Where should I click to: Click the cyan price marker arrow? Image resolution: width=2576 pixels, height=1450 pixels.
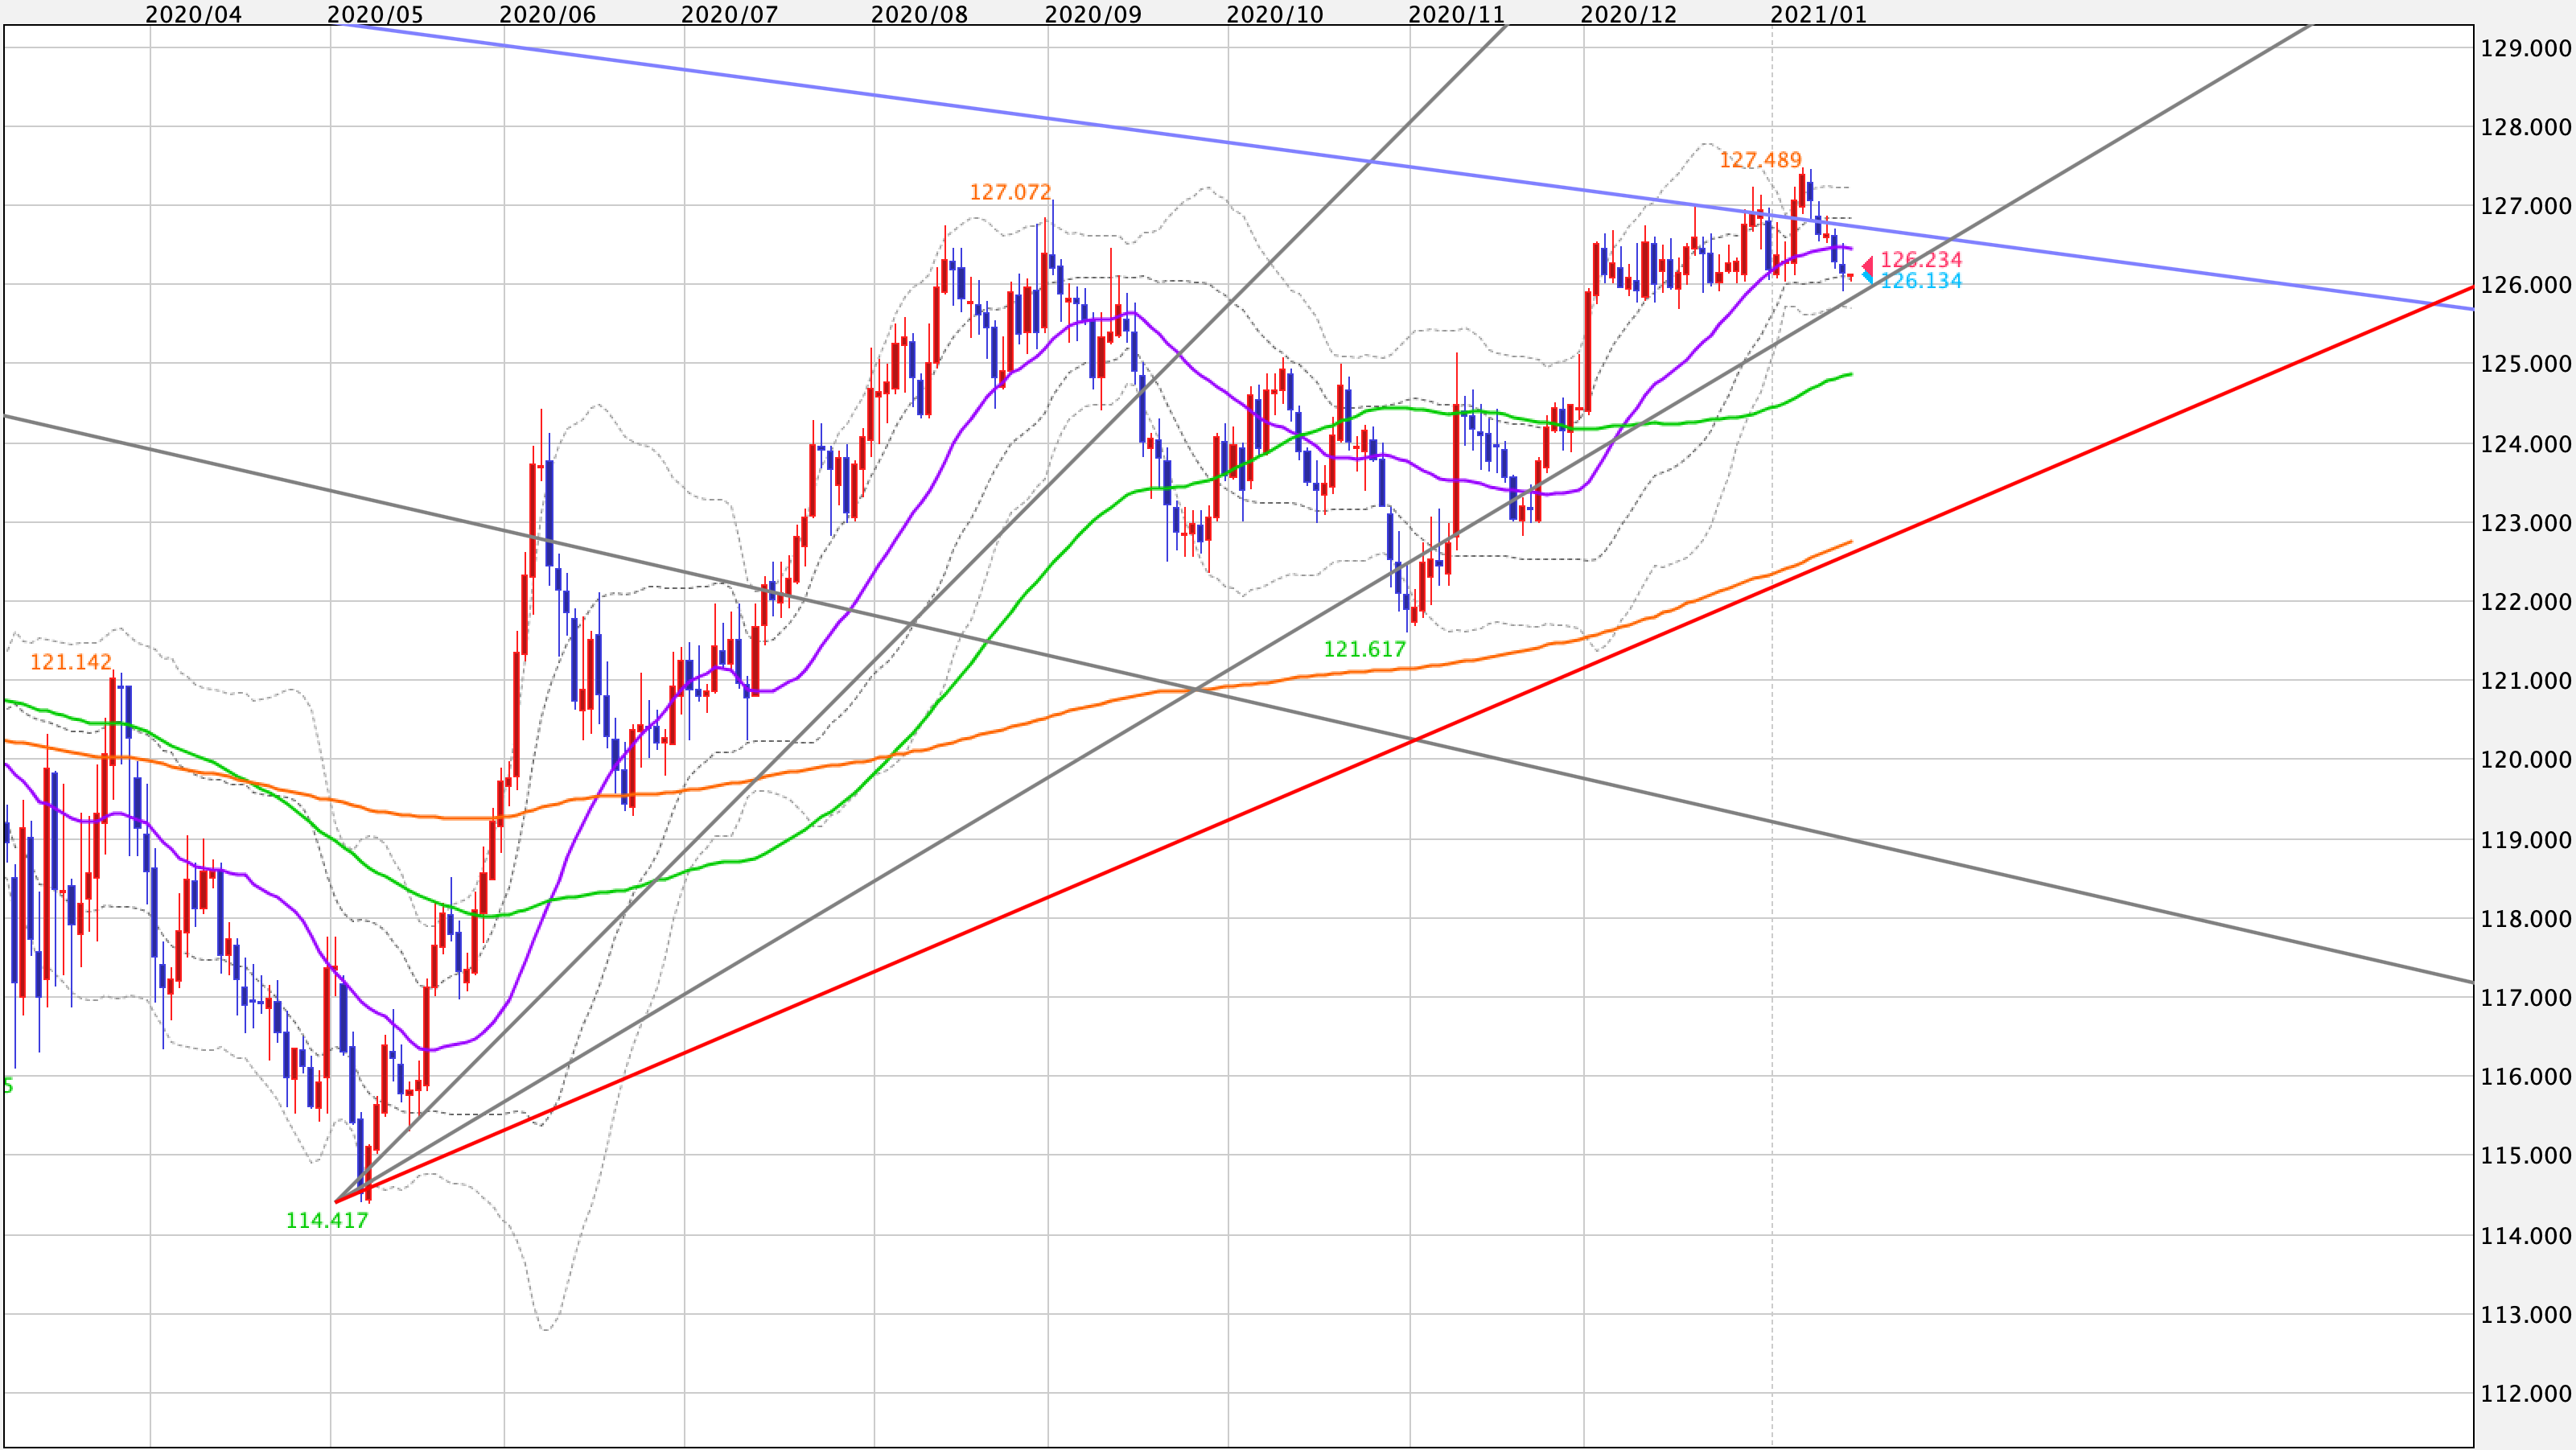[1867, 278]
